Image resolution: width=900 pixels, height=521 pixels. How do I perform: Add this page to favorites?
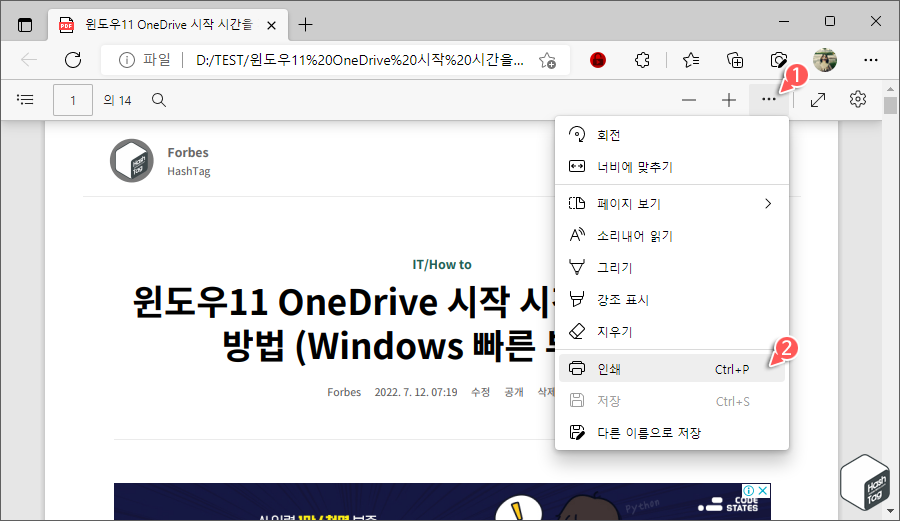(x=548, y=60)
